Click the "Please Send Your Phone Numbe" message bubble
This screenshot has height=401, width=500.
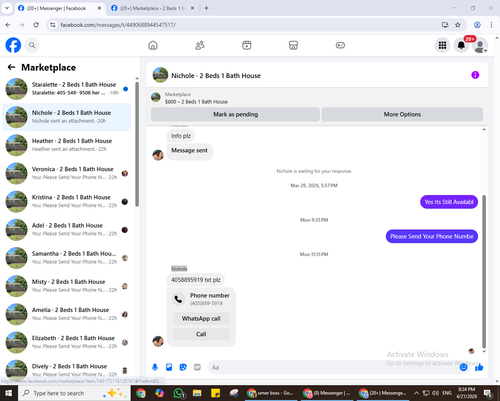432,236
